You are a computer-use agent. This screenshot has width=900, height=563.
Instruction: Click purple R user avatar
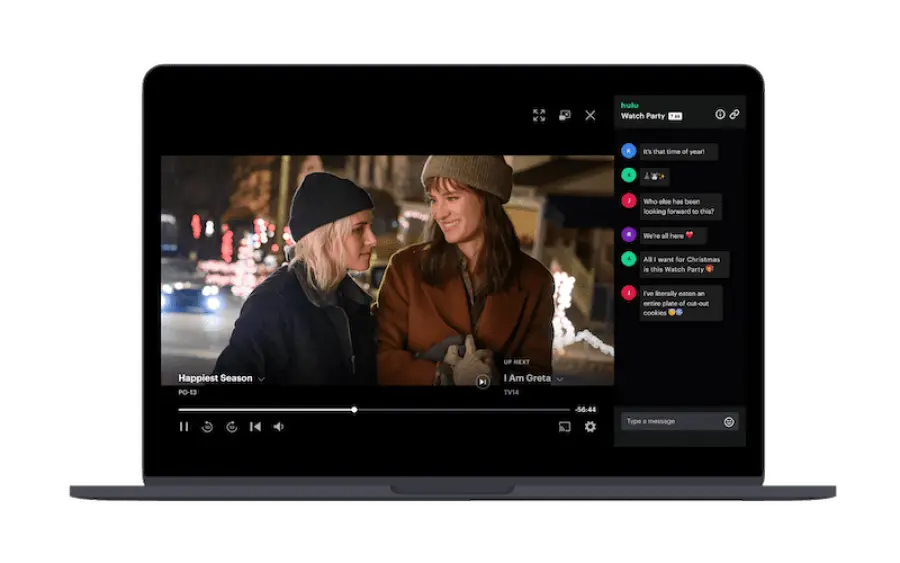pos(629,234)
